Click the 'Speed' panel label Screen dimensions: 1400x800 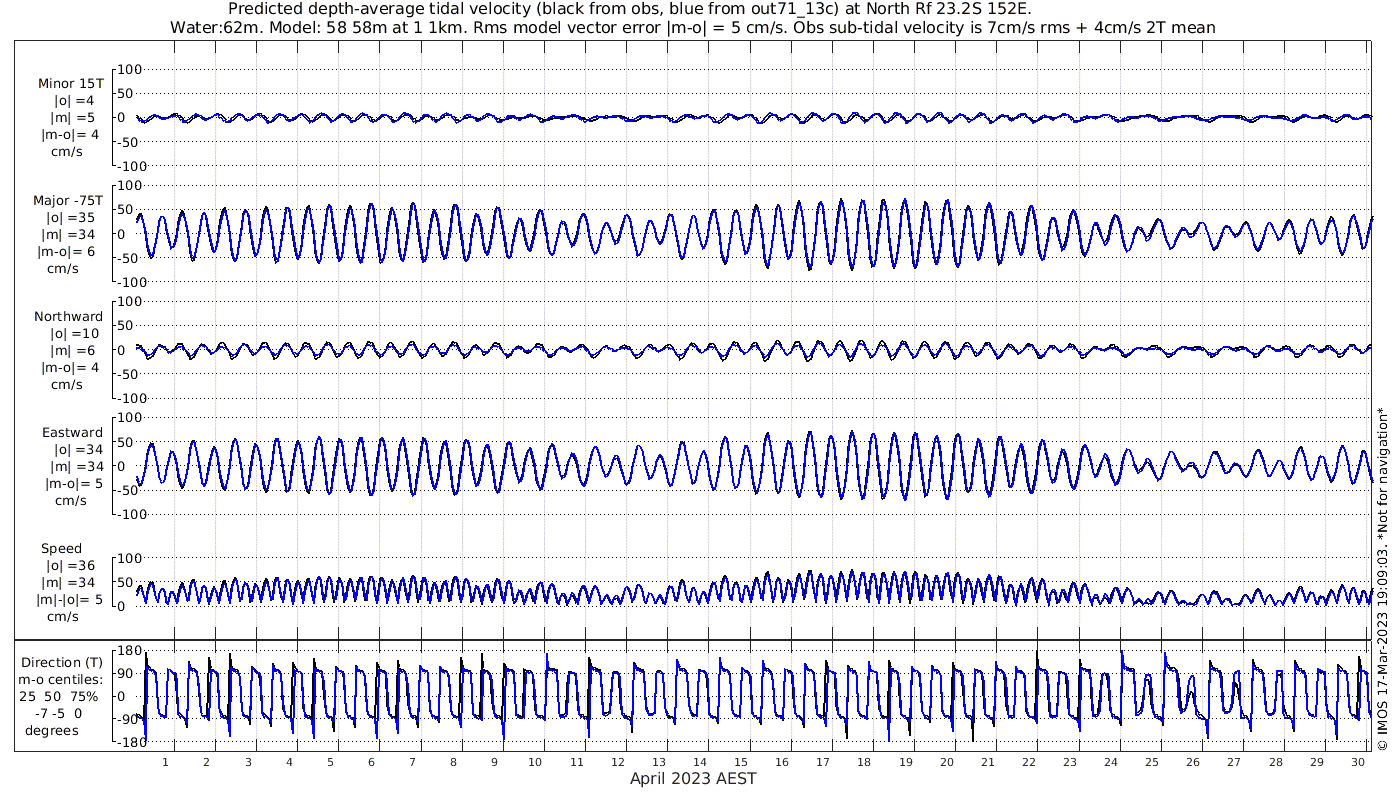(x=61, y=549)
